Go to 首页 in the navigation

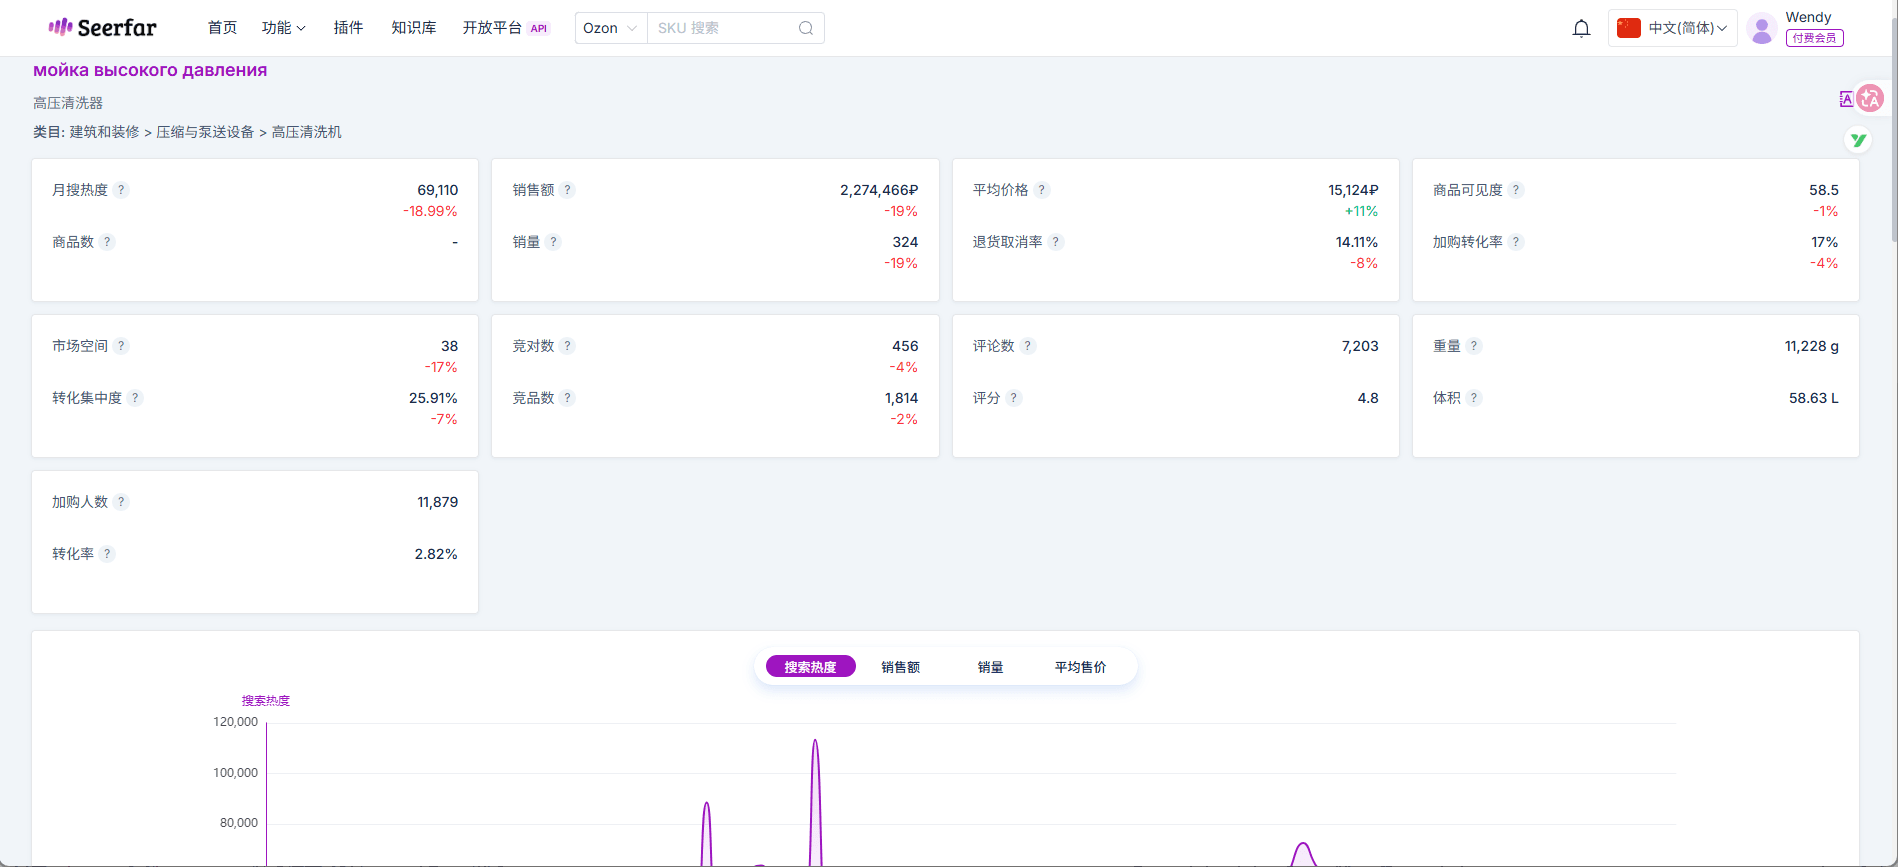coord(222,28)
